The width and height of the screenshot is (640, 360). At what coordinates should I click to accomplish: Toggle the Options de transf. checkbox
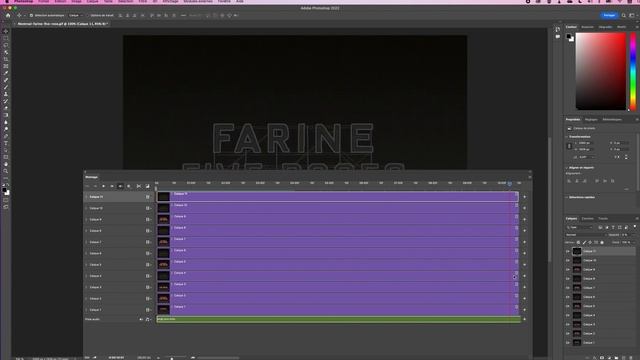point(88,16)
